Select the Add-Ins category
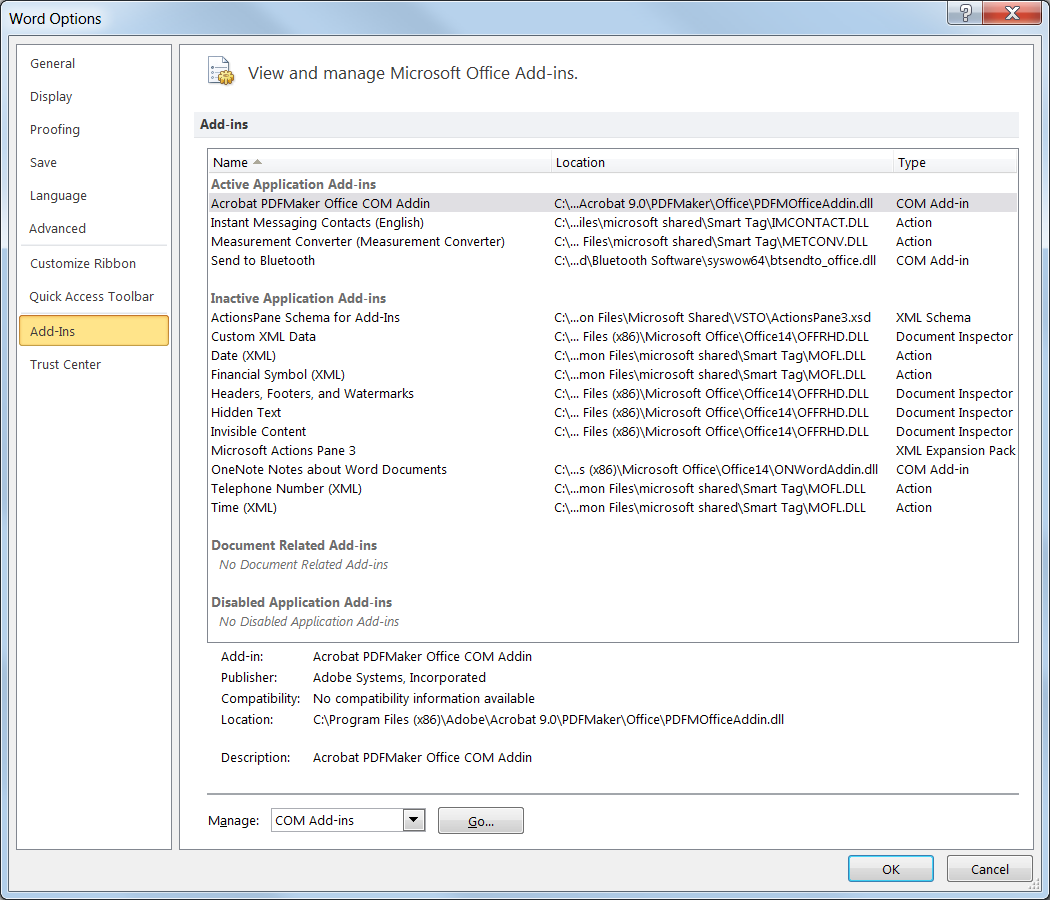The image size is (1050, 900). [94, 331]
